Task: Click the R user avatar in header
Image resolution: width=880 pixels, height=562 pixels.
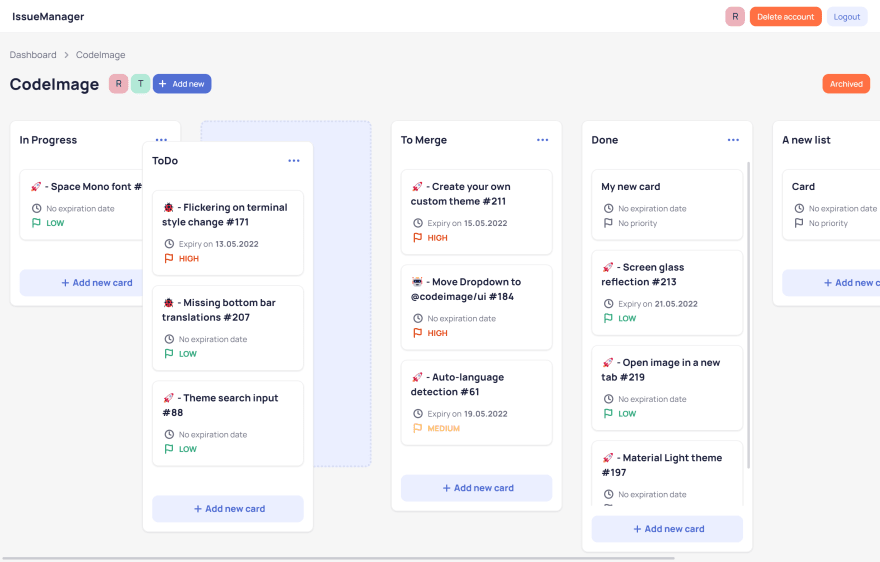Action: point(735,17)
